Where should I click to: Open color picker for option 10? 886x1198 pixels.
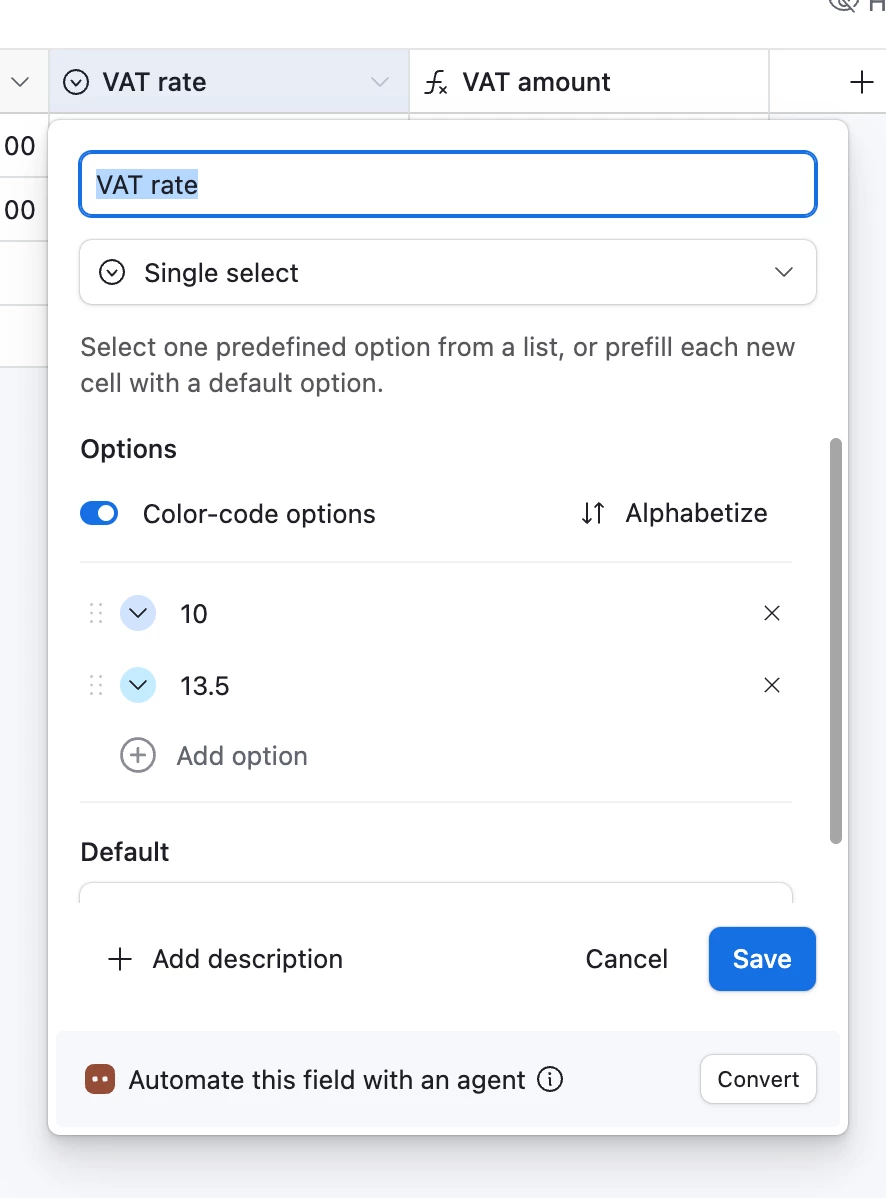[x=138, y=614]
